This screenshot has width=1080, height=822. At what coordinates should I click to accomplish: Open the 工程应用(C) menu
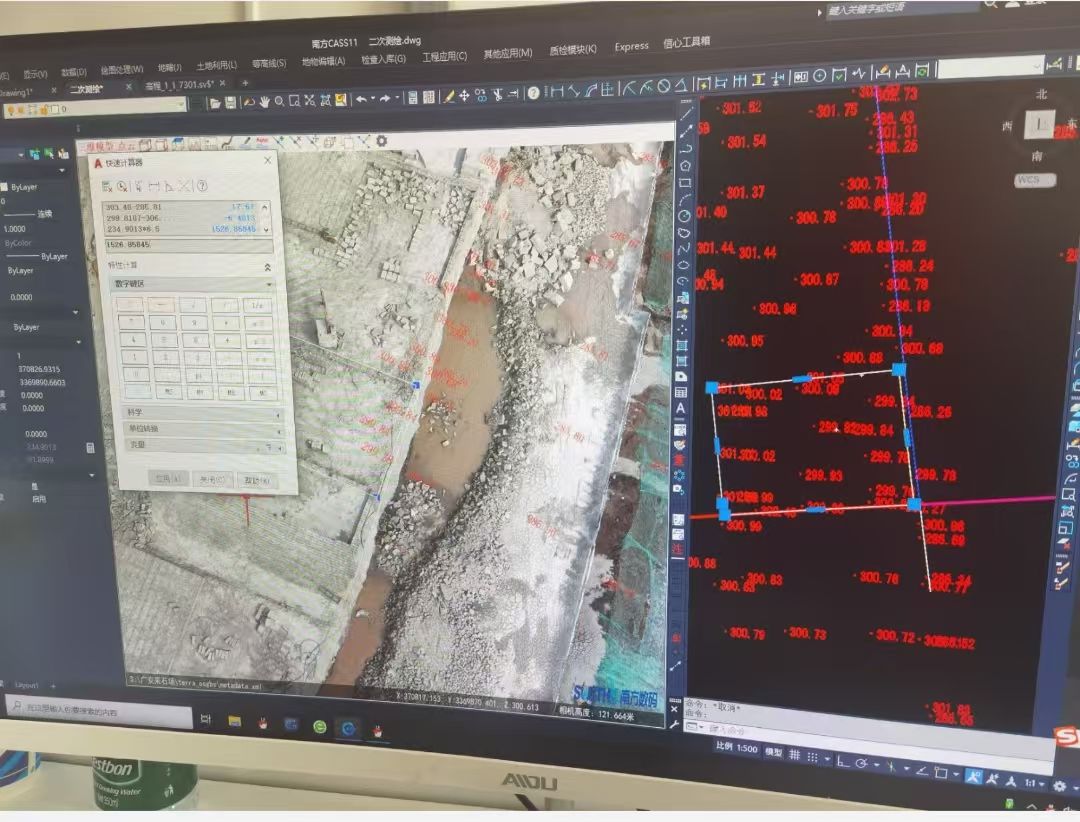[x=444, y=56]
